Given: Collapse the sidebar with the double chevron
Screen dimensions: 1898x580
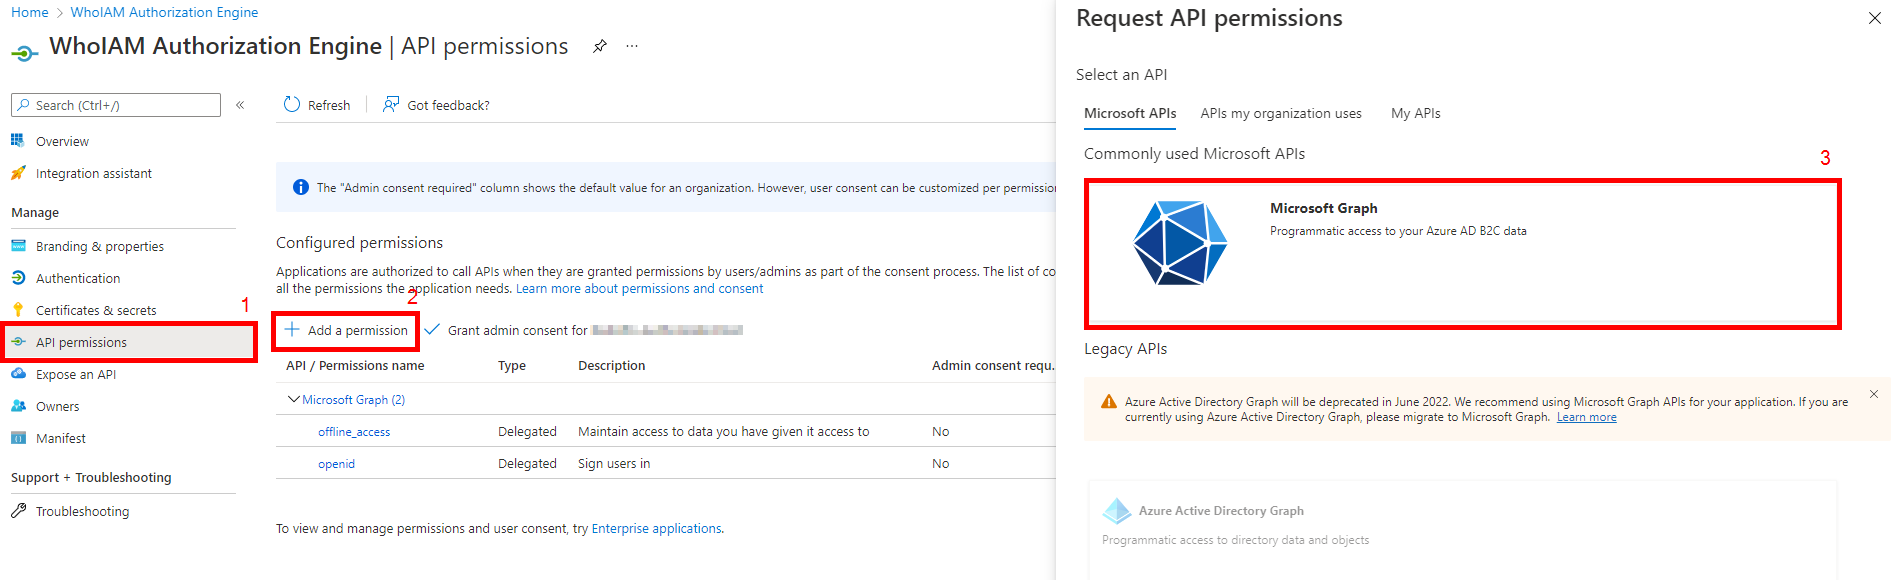Looking at the screenshot, I should (x=240, y=104).
